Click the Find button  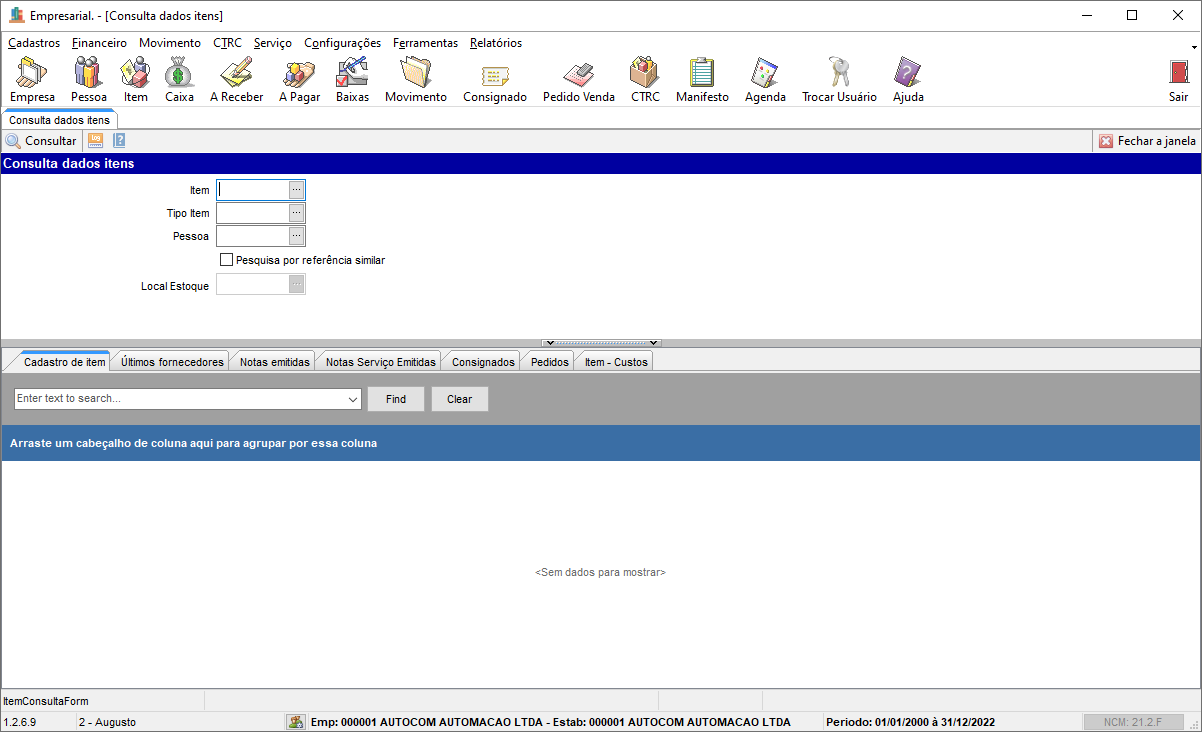click(396, 399)
